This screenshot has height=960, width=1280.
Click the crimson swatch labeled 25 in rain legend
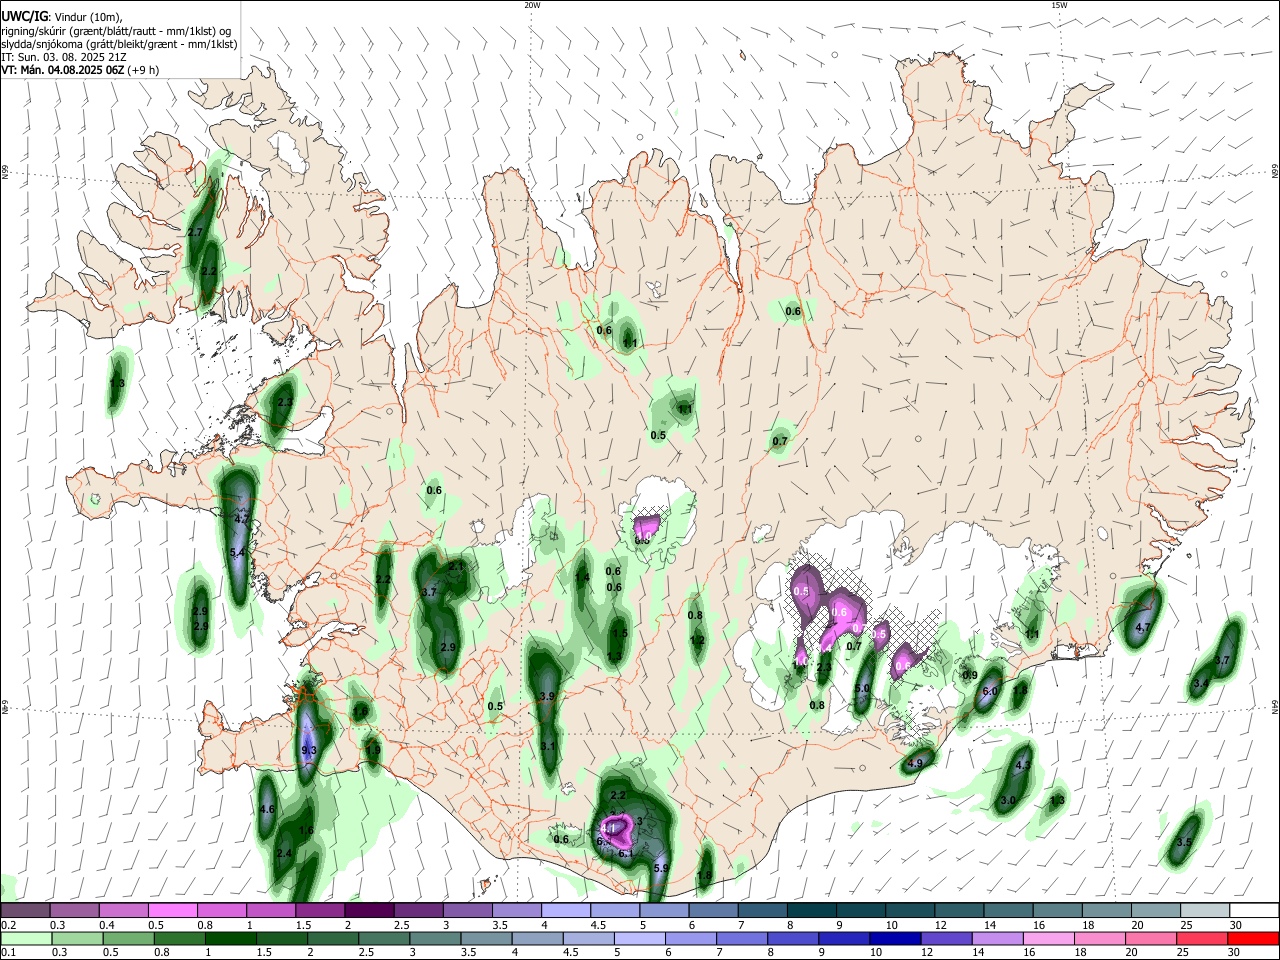pyautogui.click(x=1202, y=939)
